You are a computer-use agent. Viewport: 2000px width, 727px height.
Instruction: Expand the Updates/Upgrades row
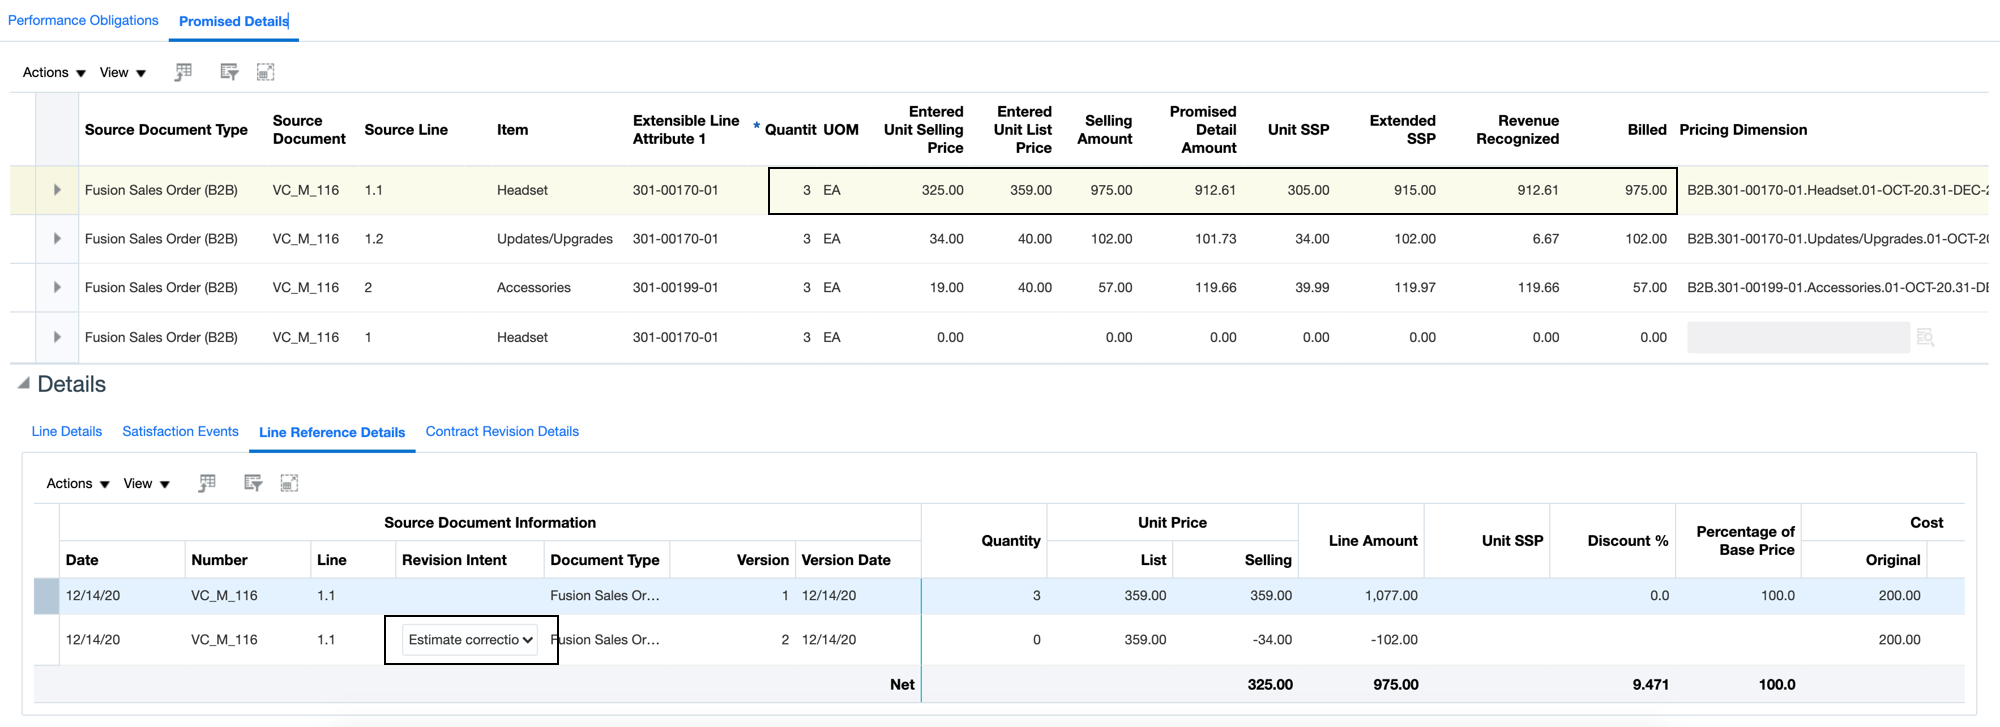click(57, 239)
